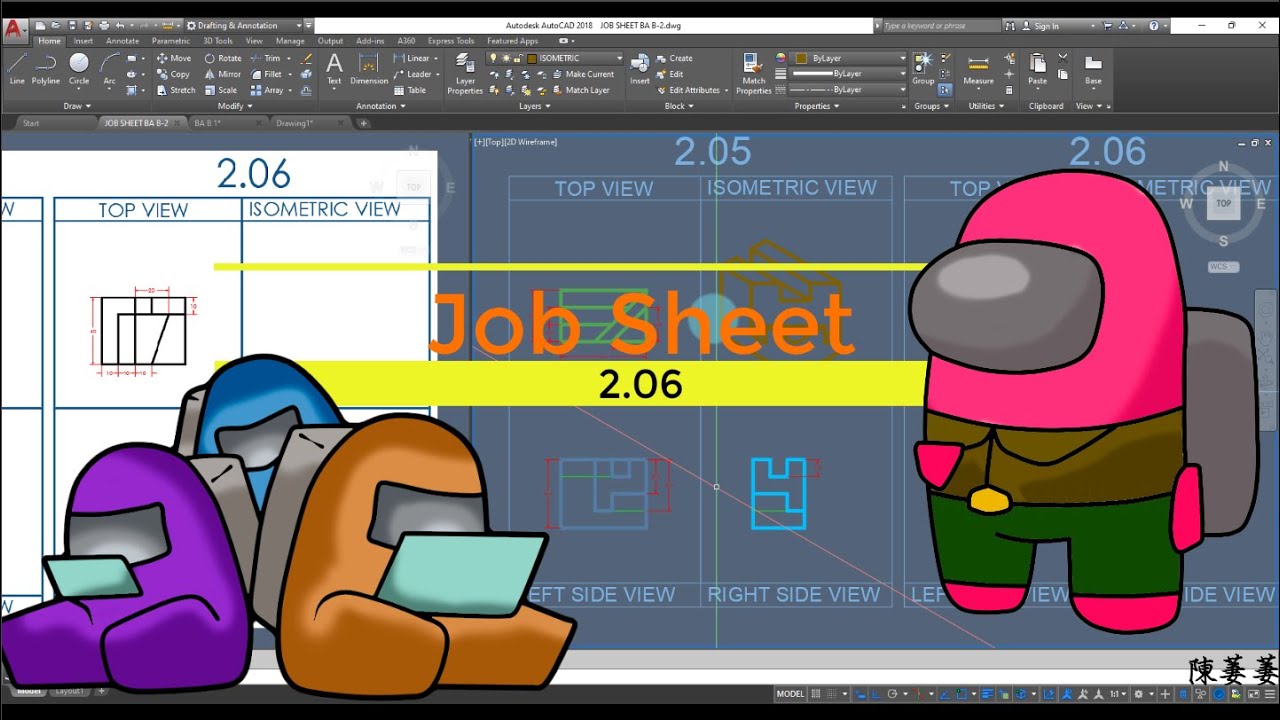Open the ByLayer object color dropdown
This screenshot has width=1280, height=720.
click(848, 58)
